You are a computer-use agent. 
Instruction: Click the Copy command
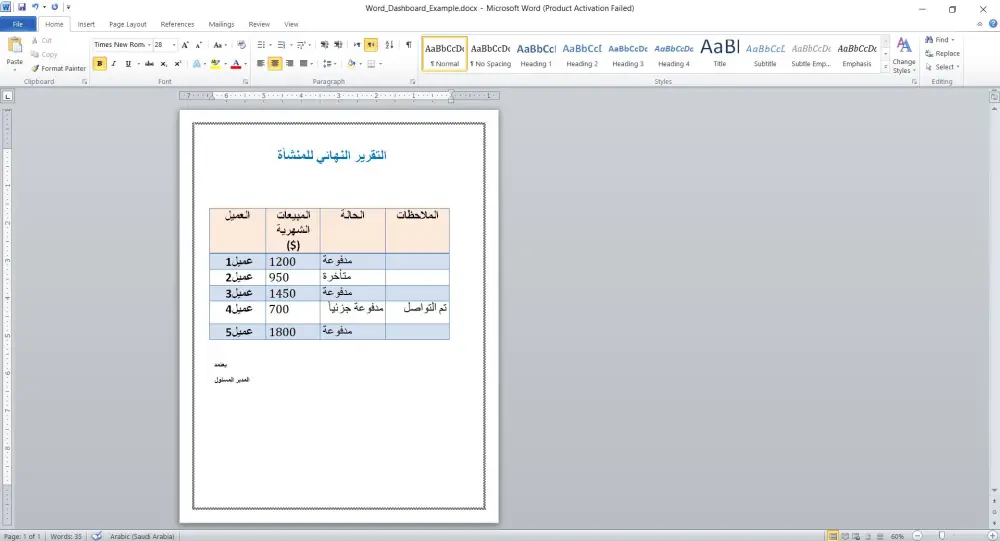(x=45, y=54)
